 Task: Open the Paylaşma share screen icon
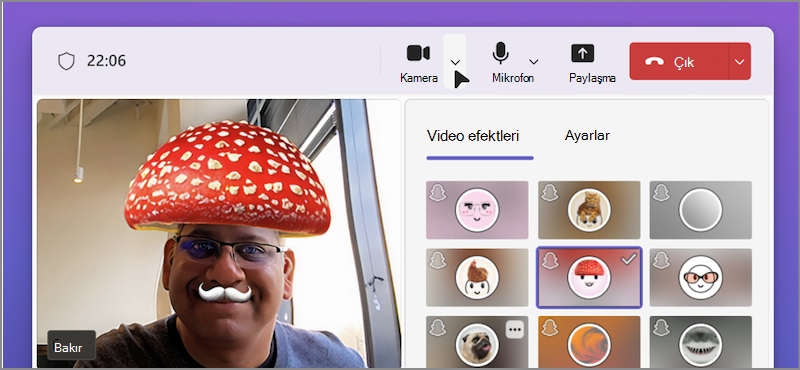583,53
